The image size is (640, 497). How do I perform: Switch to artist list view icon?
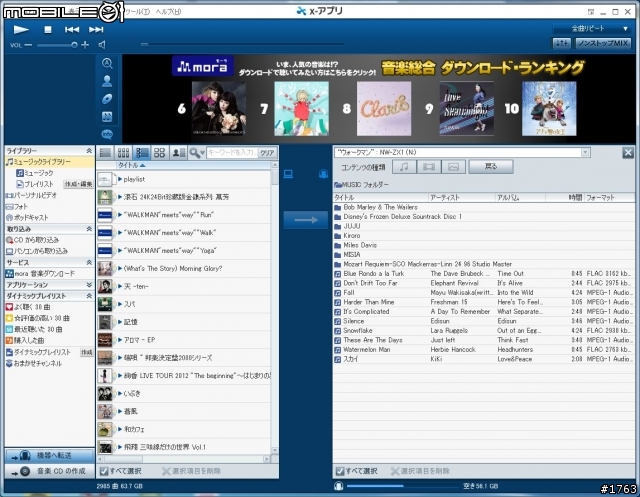coord(178,153)
